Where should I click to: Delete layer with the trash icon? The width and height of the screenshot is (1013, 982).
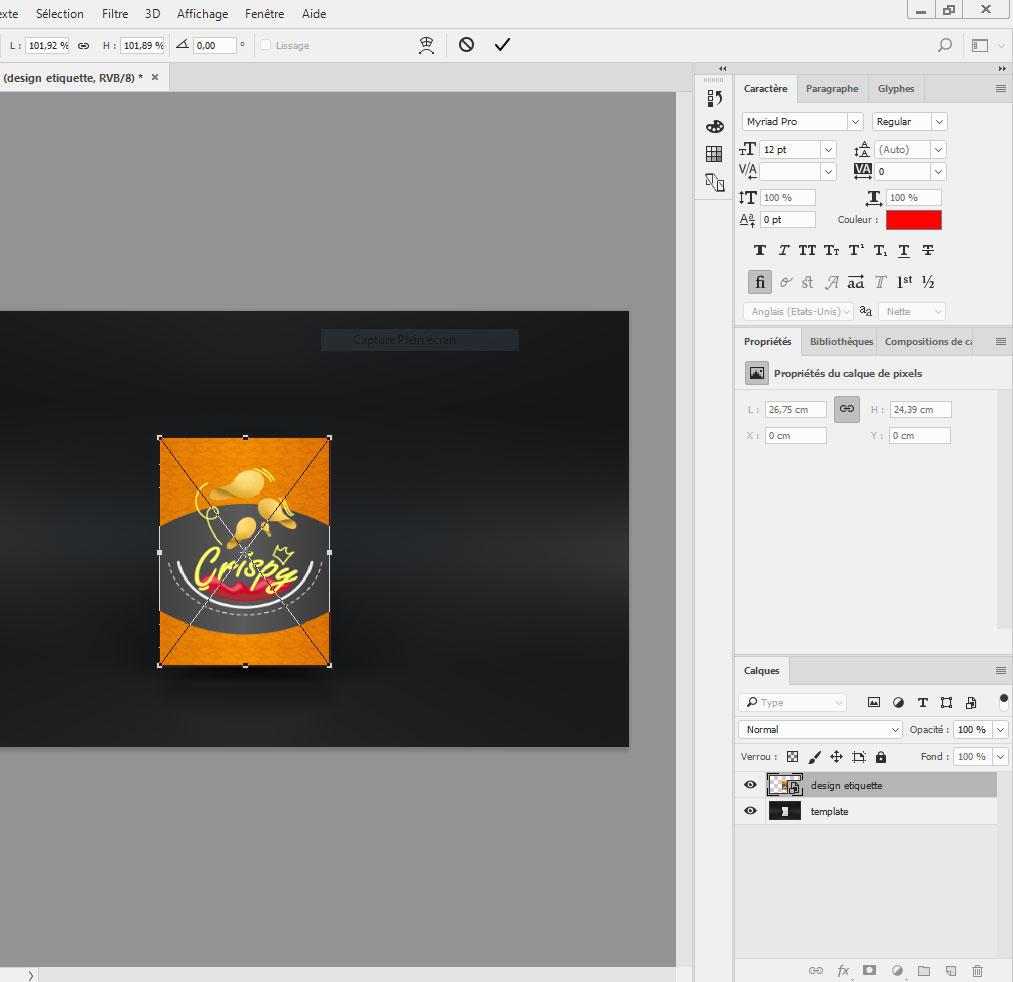977,970
